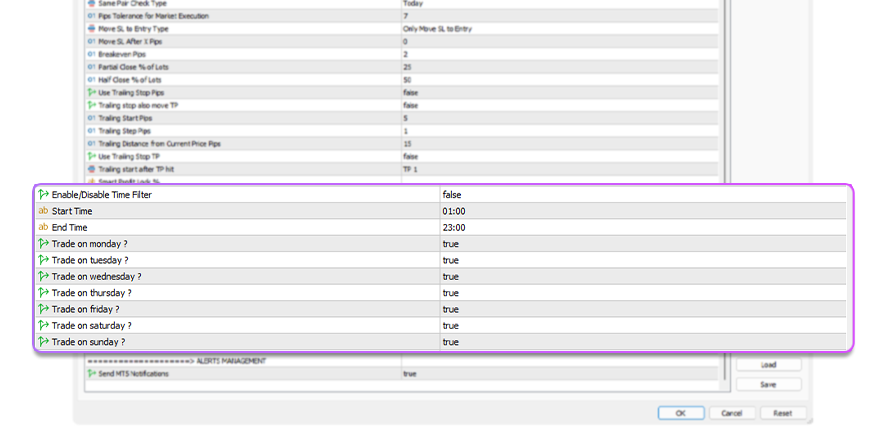Select the boolean icon beside Trade on friday
The image size is (890, 430).
[x=43, y=309]
